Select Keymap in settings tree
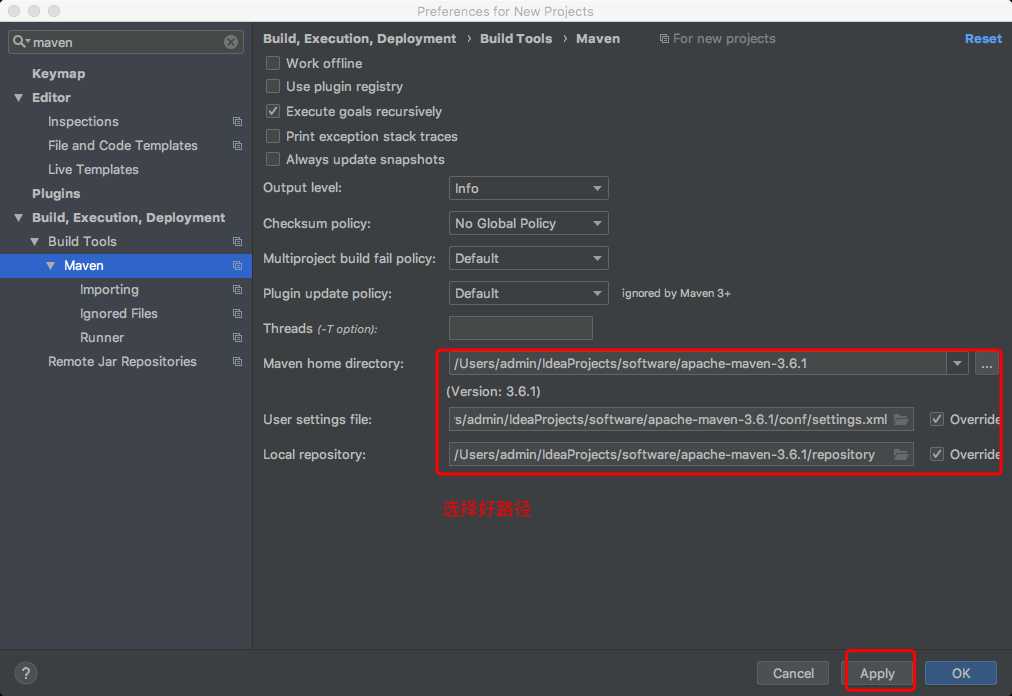The height and width of the screenshot is (696, 1012). [59, 74]
